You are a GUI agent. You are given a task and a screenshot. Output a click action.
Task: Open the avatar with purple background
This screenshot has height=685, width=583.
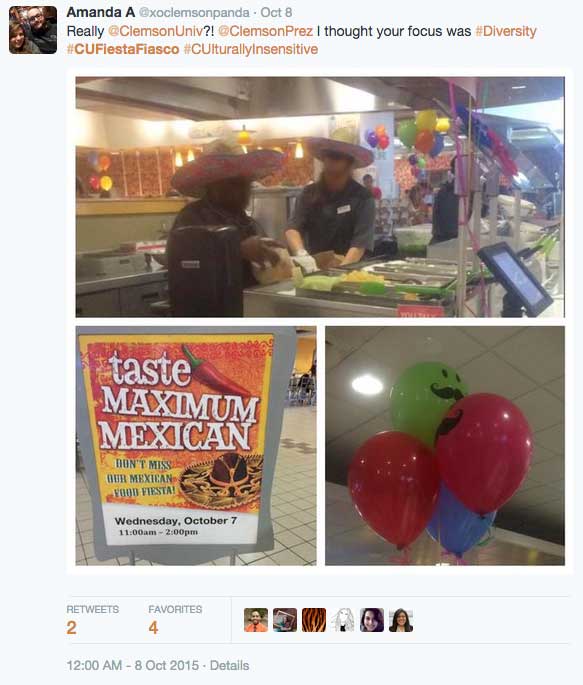pyautogui.click(x=372, y=620)
